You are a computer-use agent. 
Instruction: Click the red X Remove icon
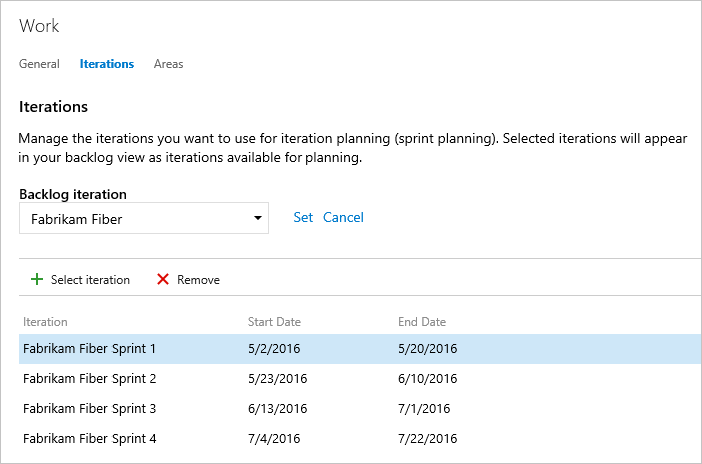(x=163, y=279)
